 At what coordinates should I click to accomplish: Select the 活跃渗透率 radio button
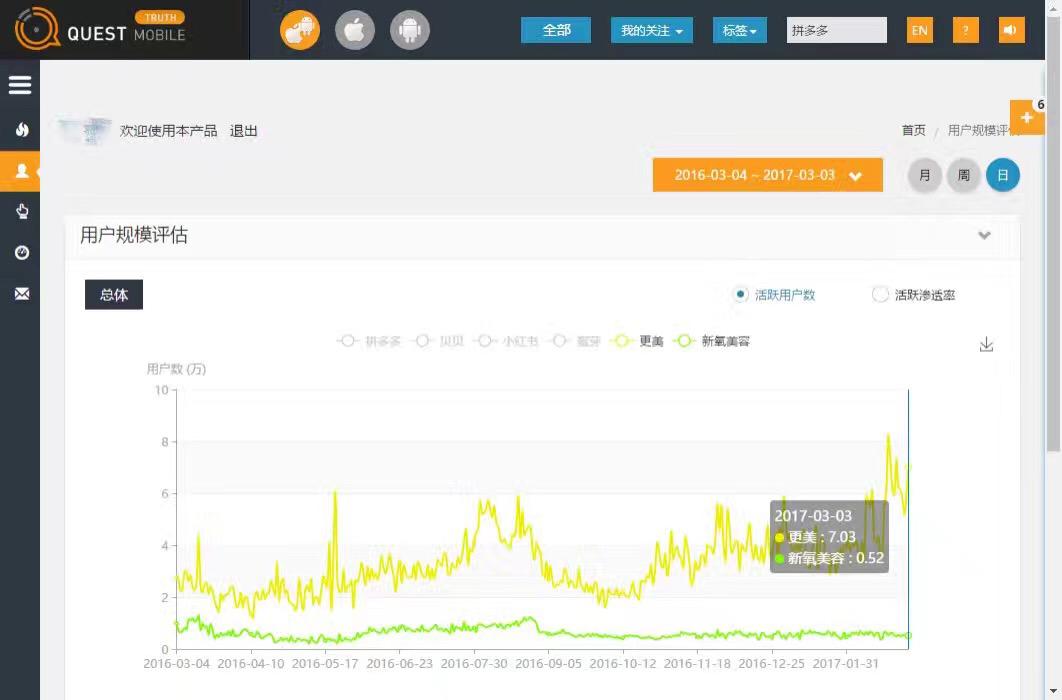[x=880, y=295]
